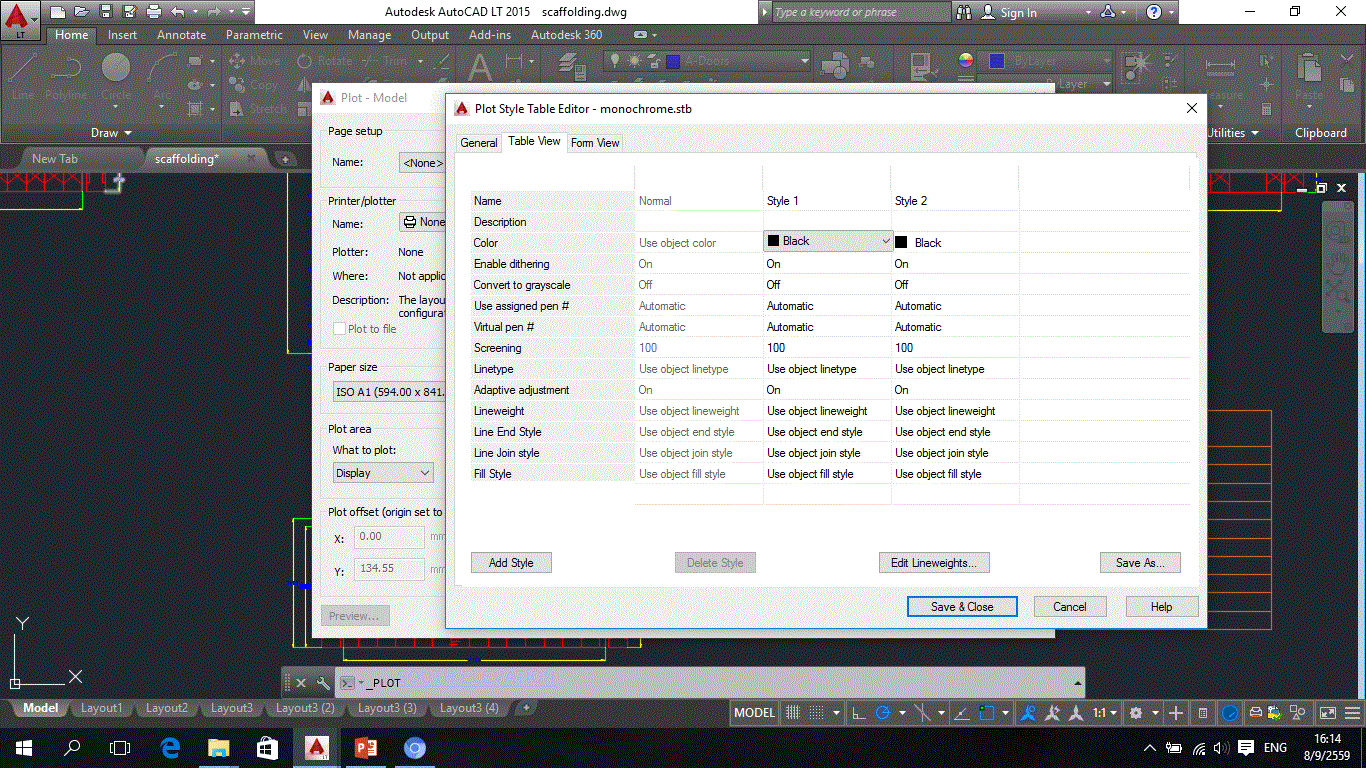Click the command line wrench customize icon
The height and width of the screenshot is (768, 1366).
pos(322,683)
